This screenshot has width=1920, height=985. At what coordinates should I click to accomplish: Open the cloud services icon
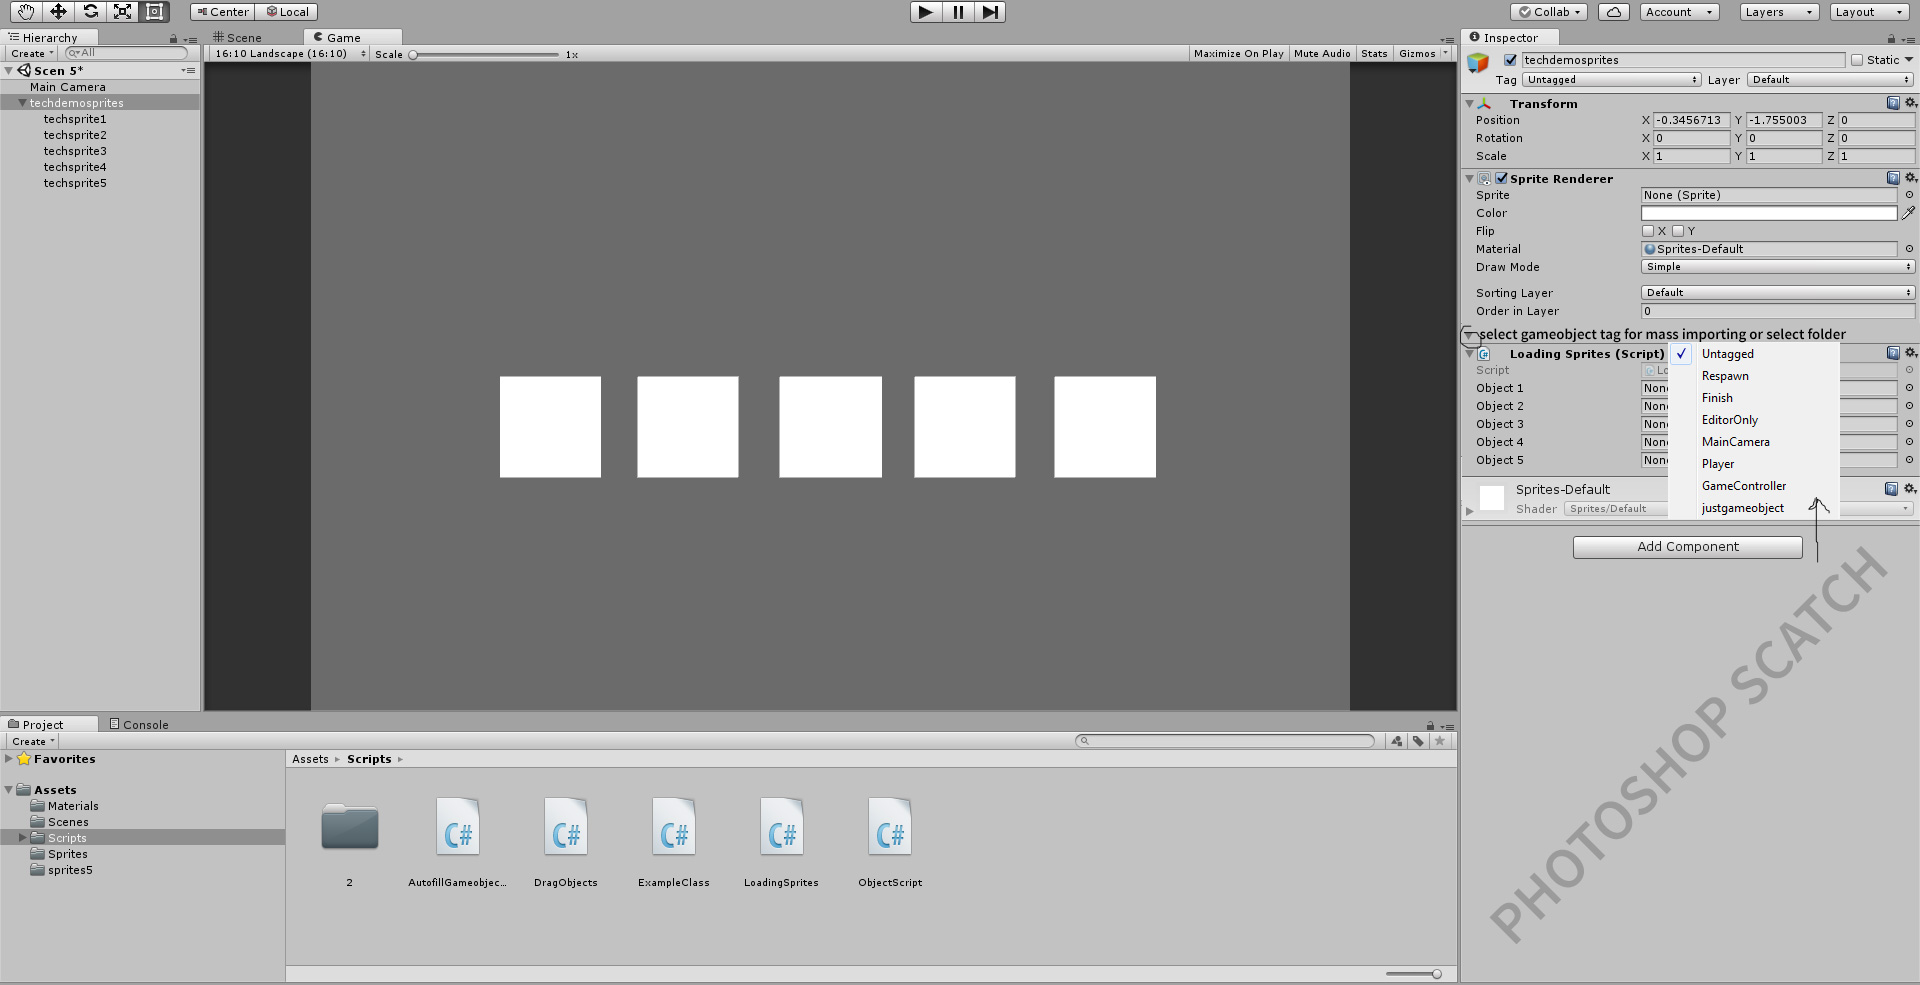tap(1614, 12)
